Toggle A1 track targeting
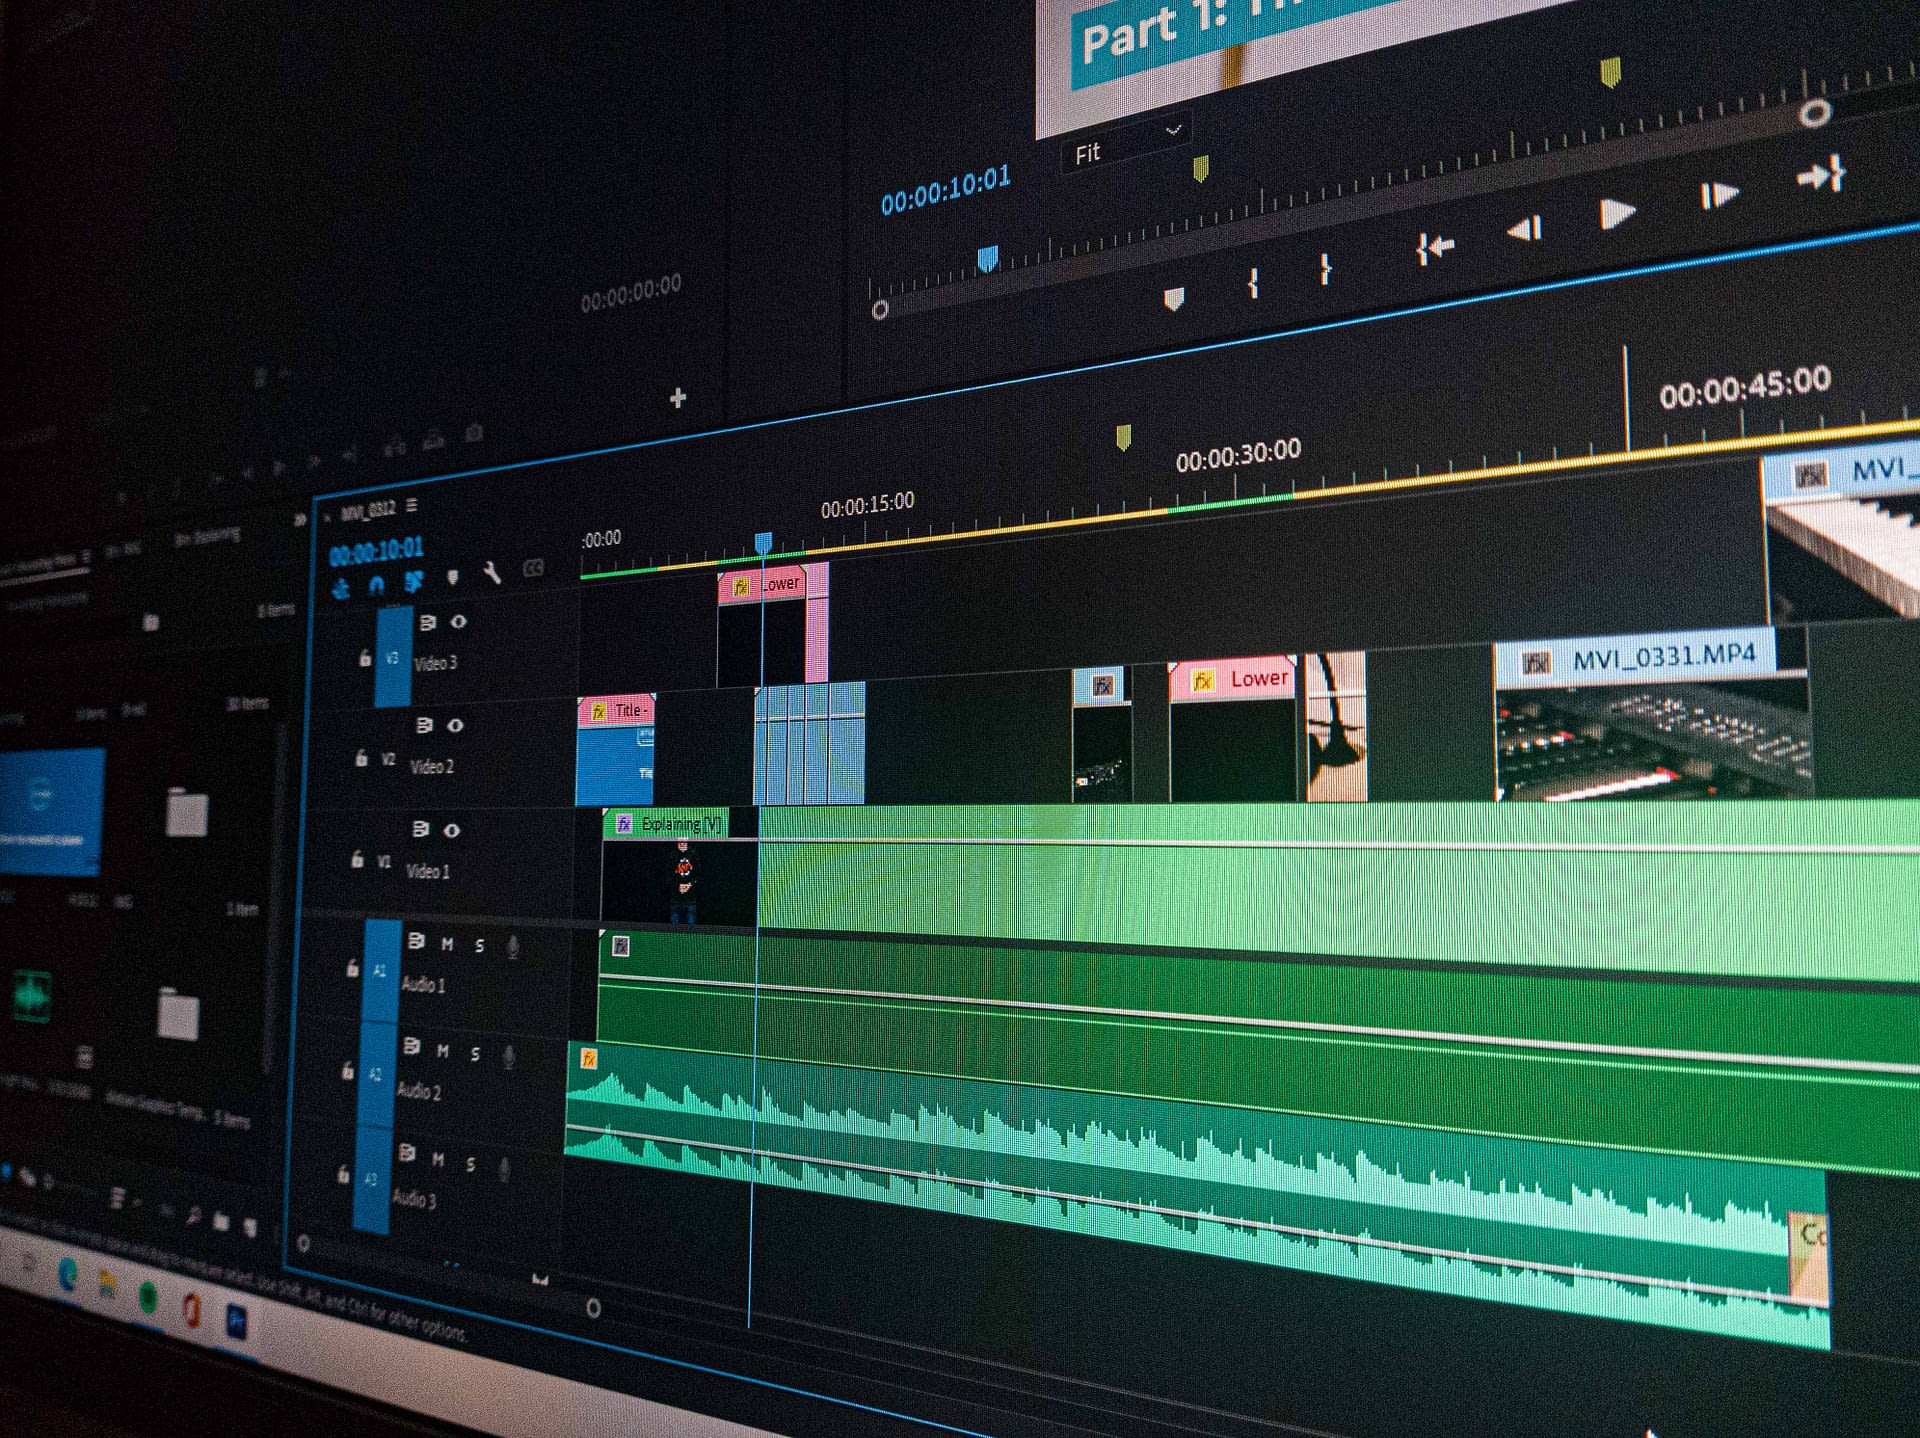 click(381, 971)
